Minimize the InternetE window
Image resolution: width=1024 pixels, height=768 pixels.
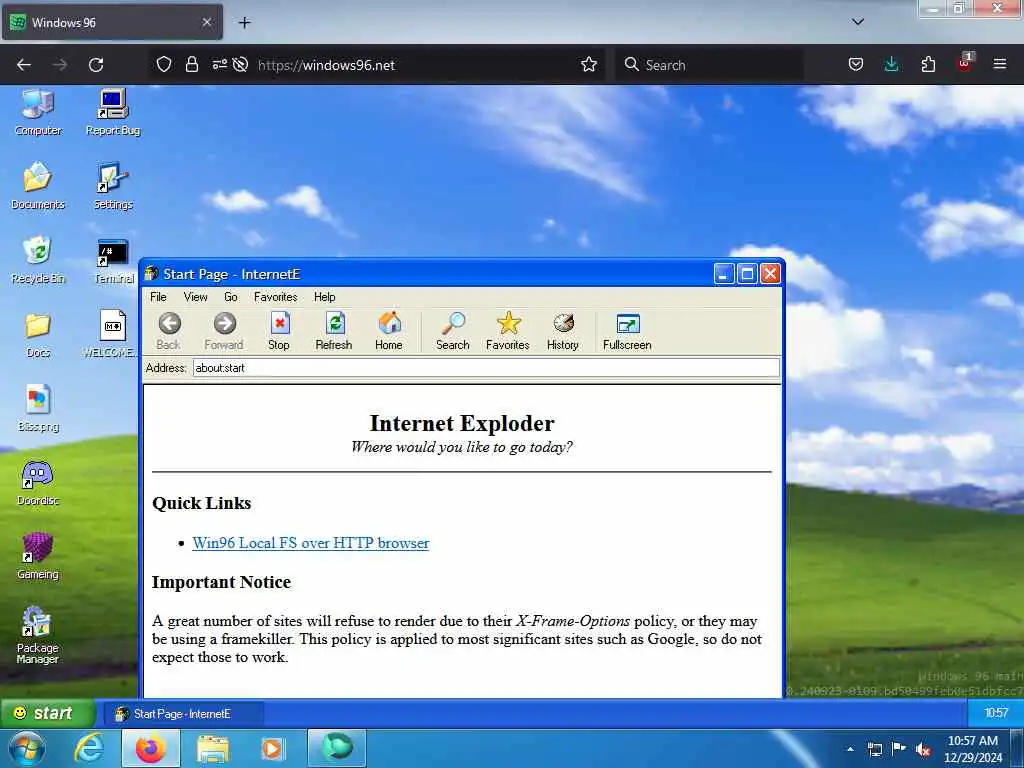(724, 274)
